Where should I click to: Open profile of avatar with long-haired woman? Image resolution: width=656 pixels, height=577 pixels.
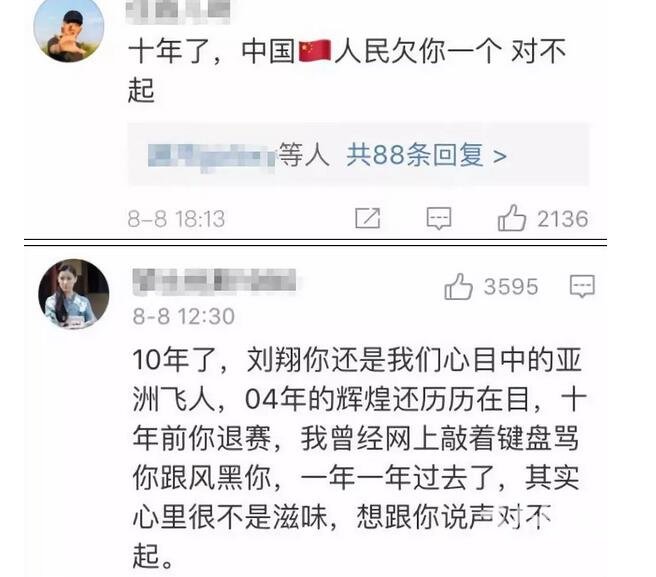click(74, 294)
